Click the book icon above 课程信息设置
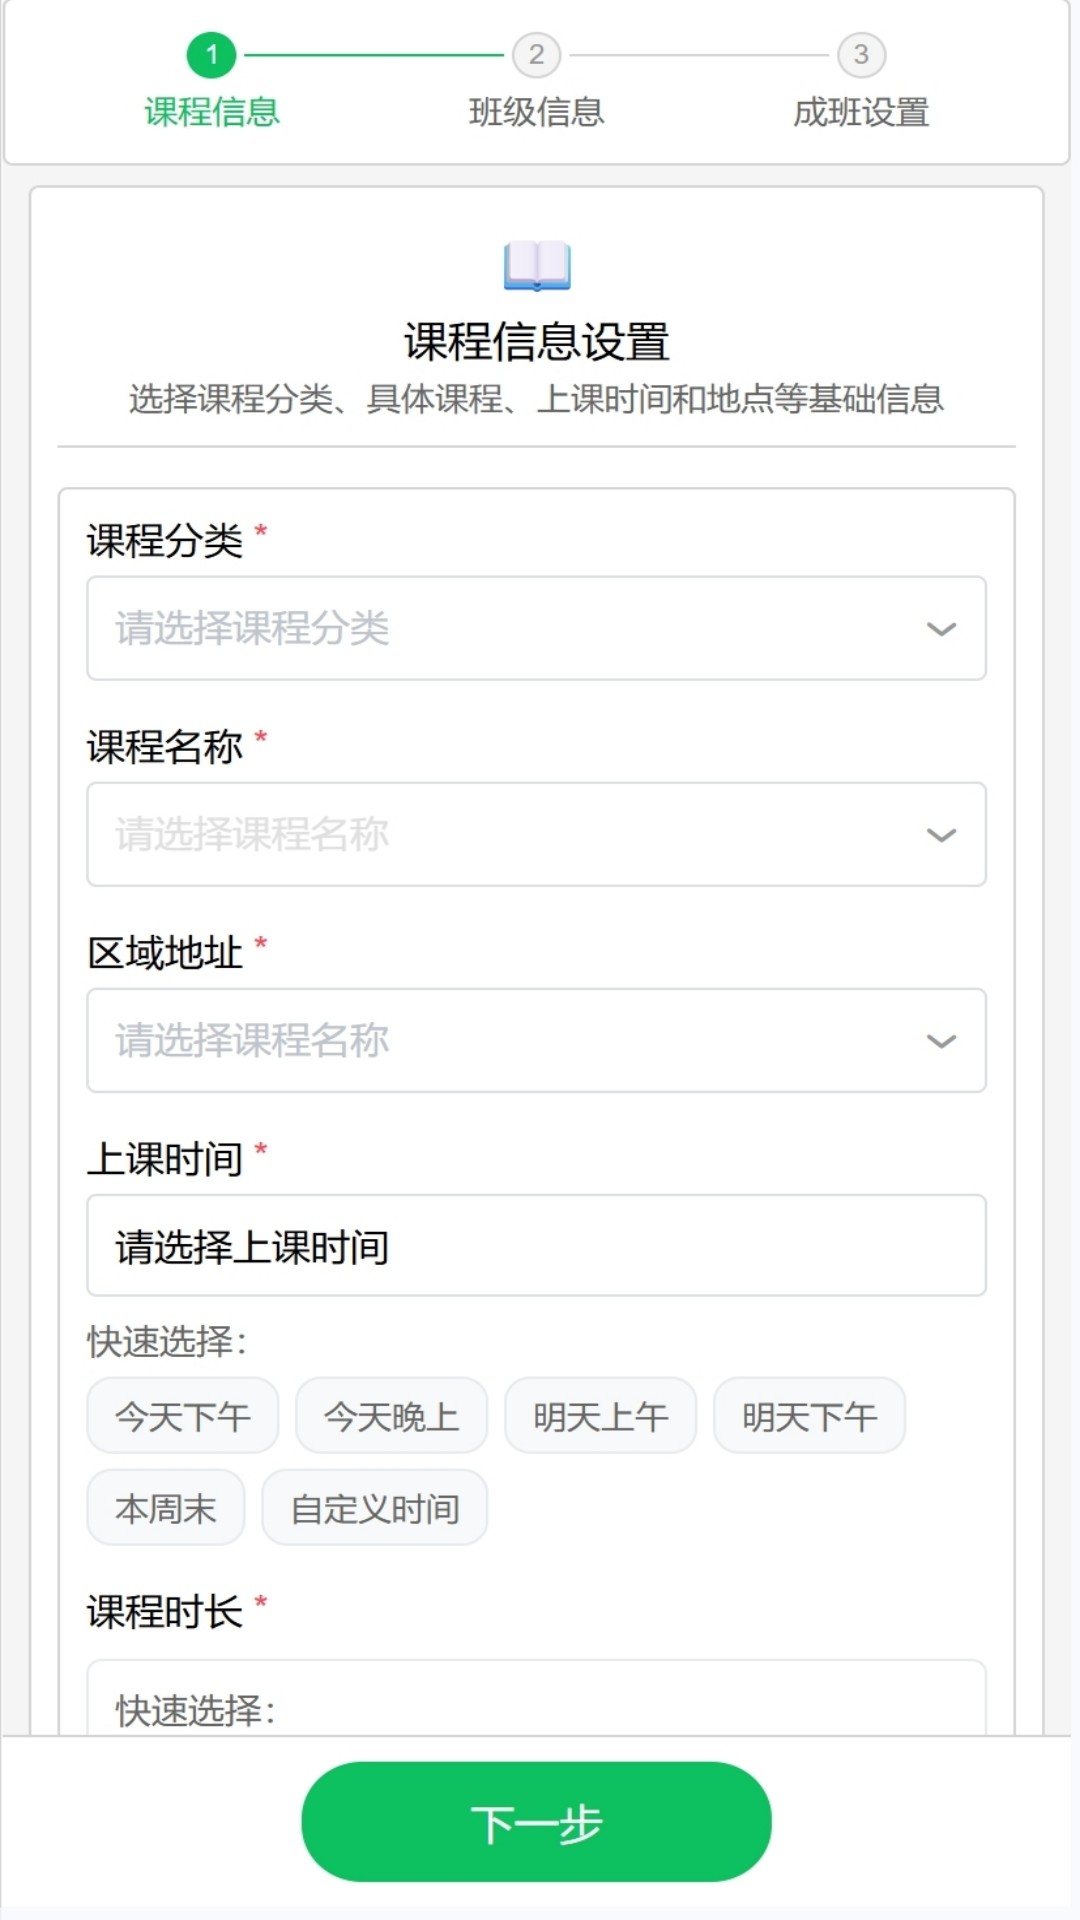The width and height of the screenshot is (1080, 1920). point(538,267)
